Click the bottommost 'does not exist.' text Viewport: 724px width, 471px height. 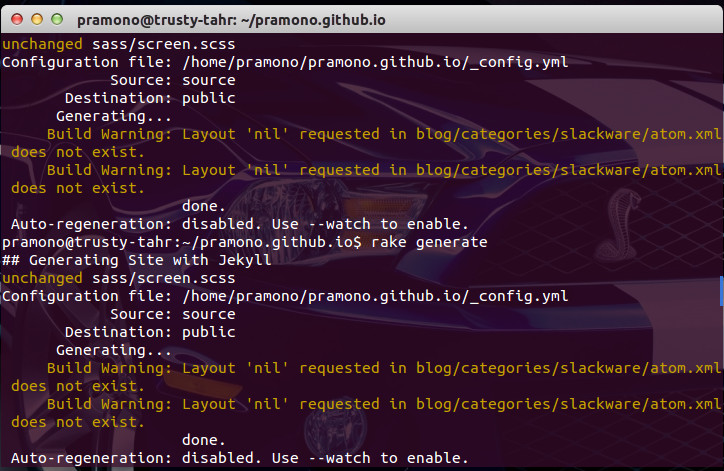click(x=78, y=423)
